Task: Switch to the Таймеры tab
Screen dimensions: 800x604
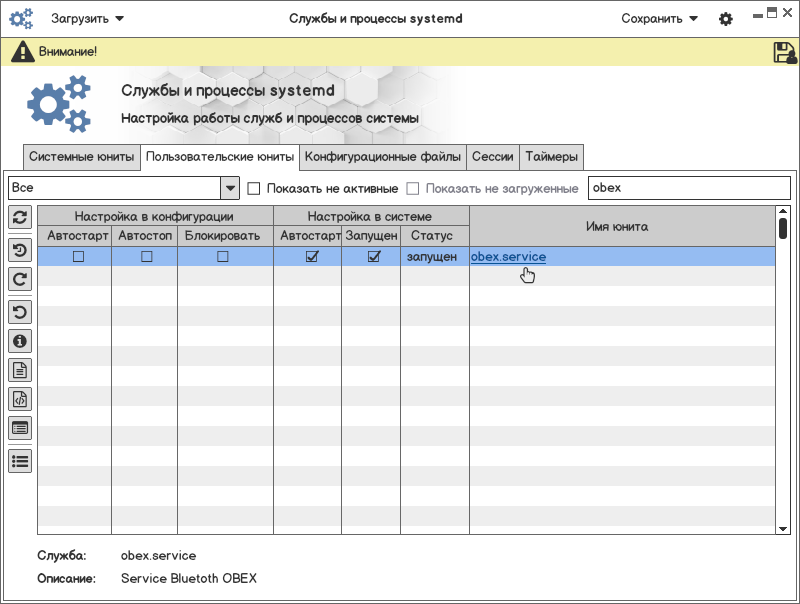Action: pyautogui.click(x=551, y=157)
